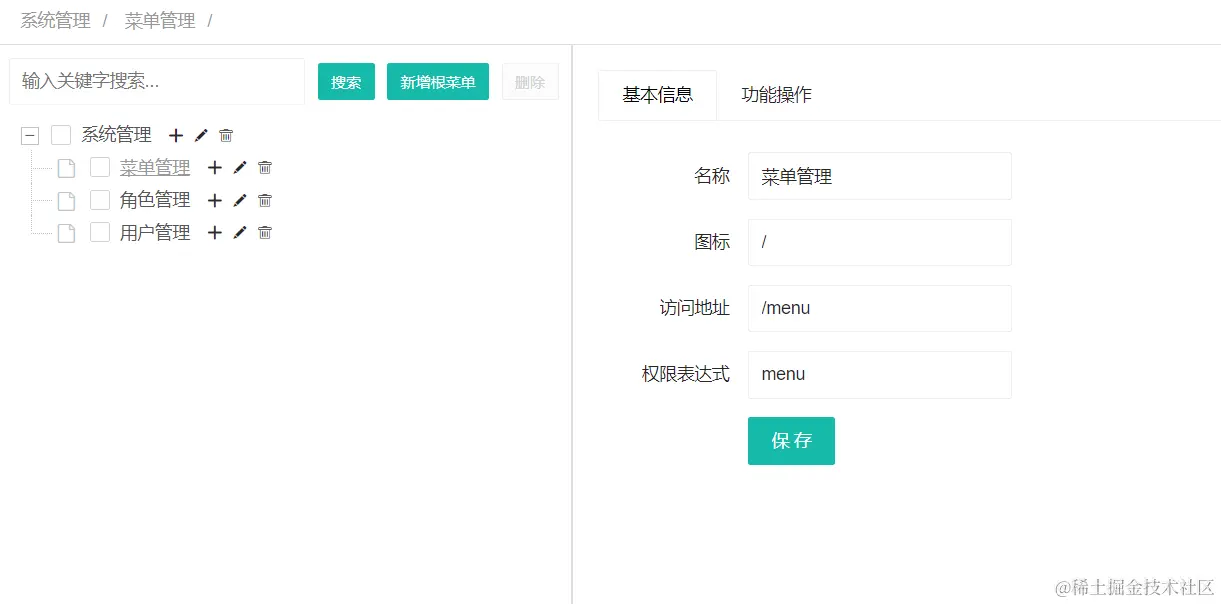Click the 名称 input field
The height and width of the screenshot is (604, 1221).
pyautogui.click(x=880, y=176)
